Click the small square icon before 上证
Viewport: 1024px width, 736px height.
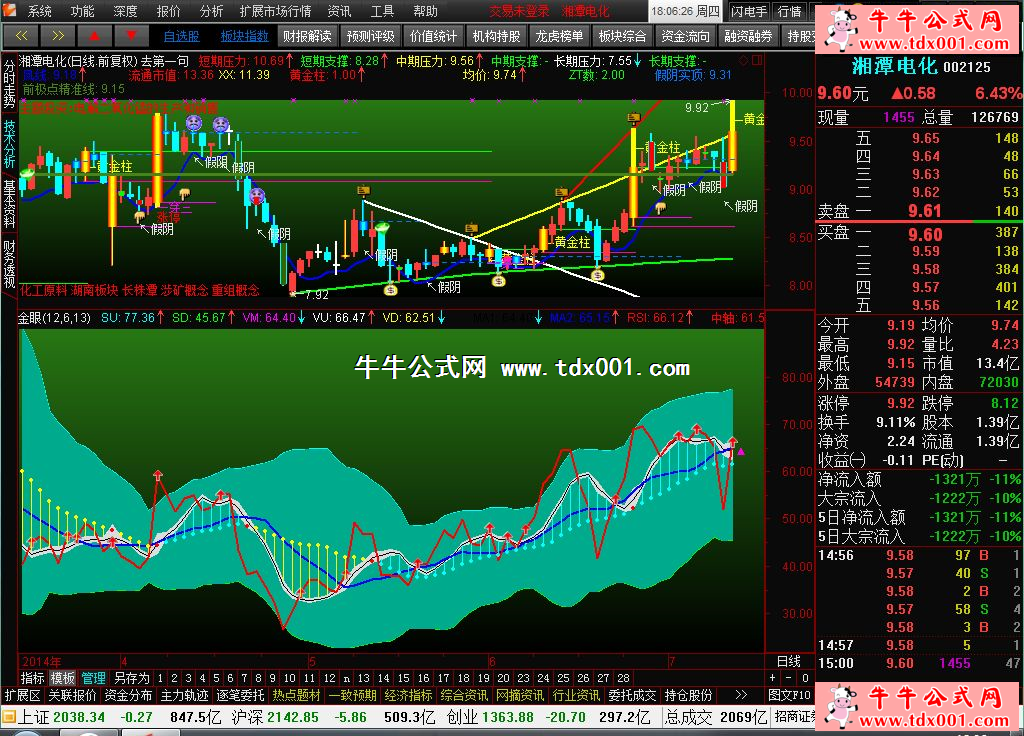[x=8, y=717]
